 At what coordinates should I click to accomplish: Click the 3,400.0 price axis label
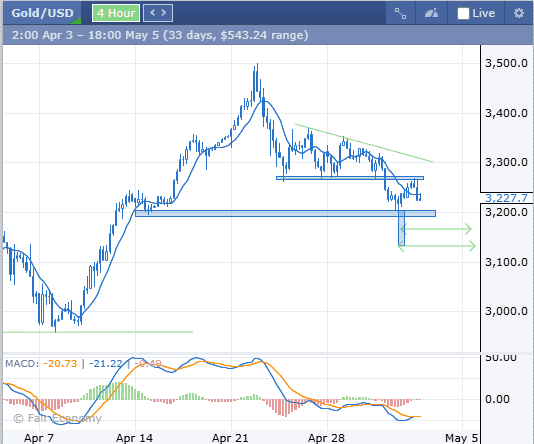506,113
